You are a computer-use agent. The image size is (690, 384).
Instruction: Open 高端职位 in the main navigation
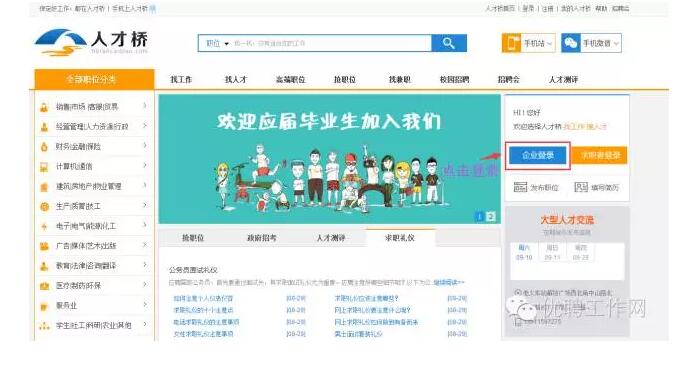click(x=290, y=80)
